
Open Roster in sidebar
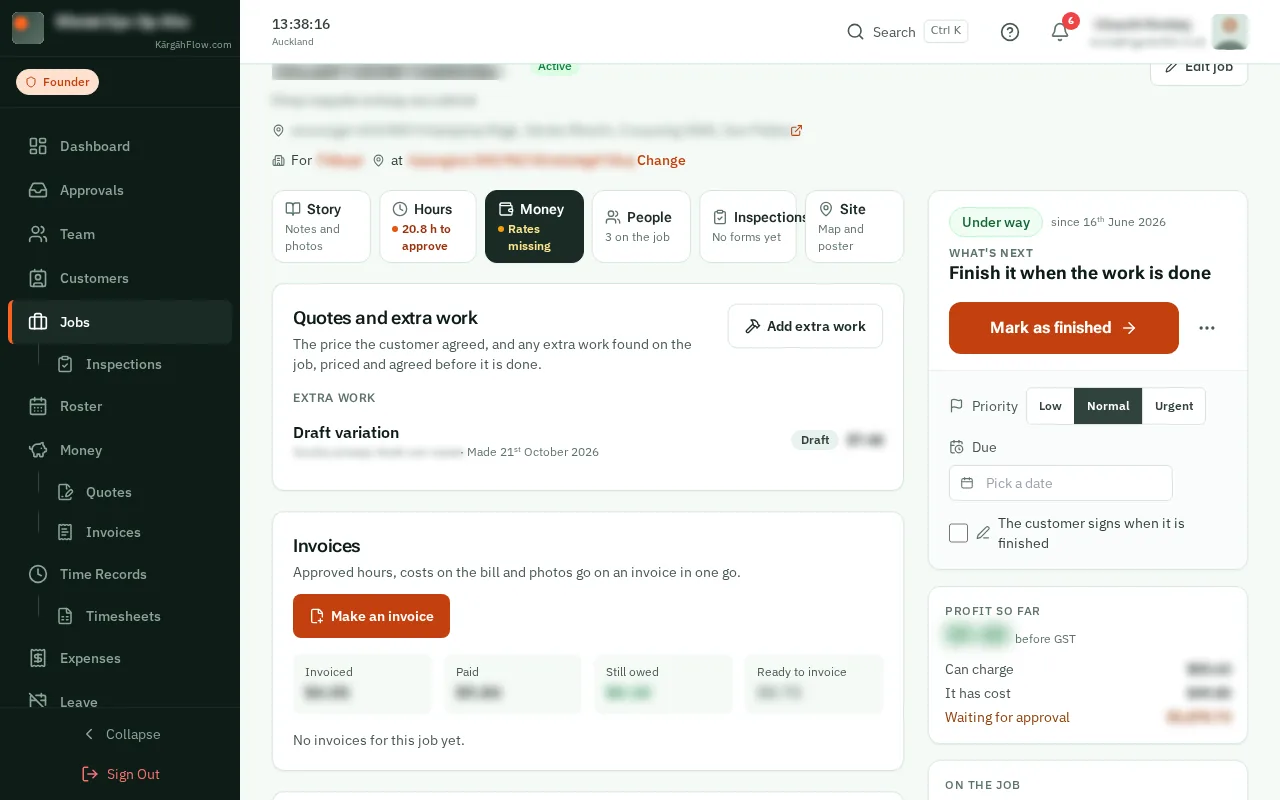click(x=120, y=406)
